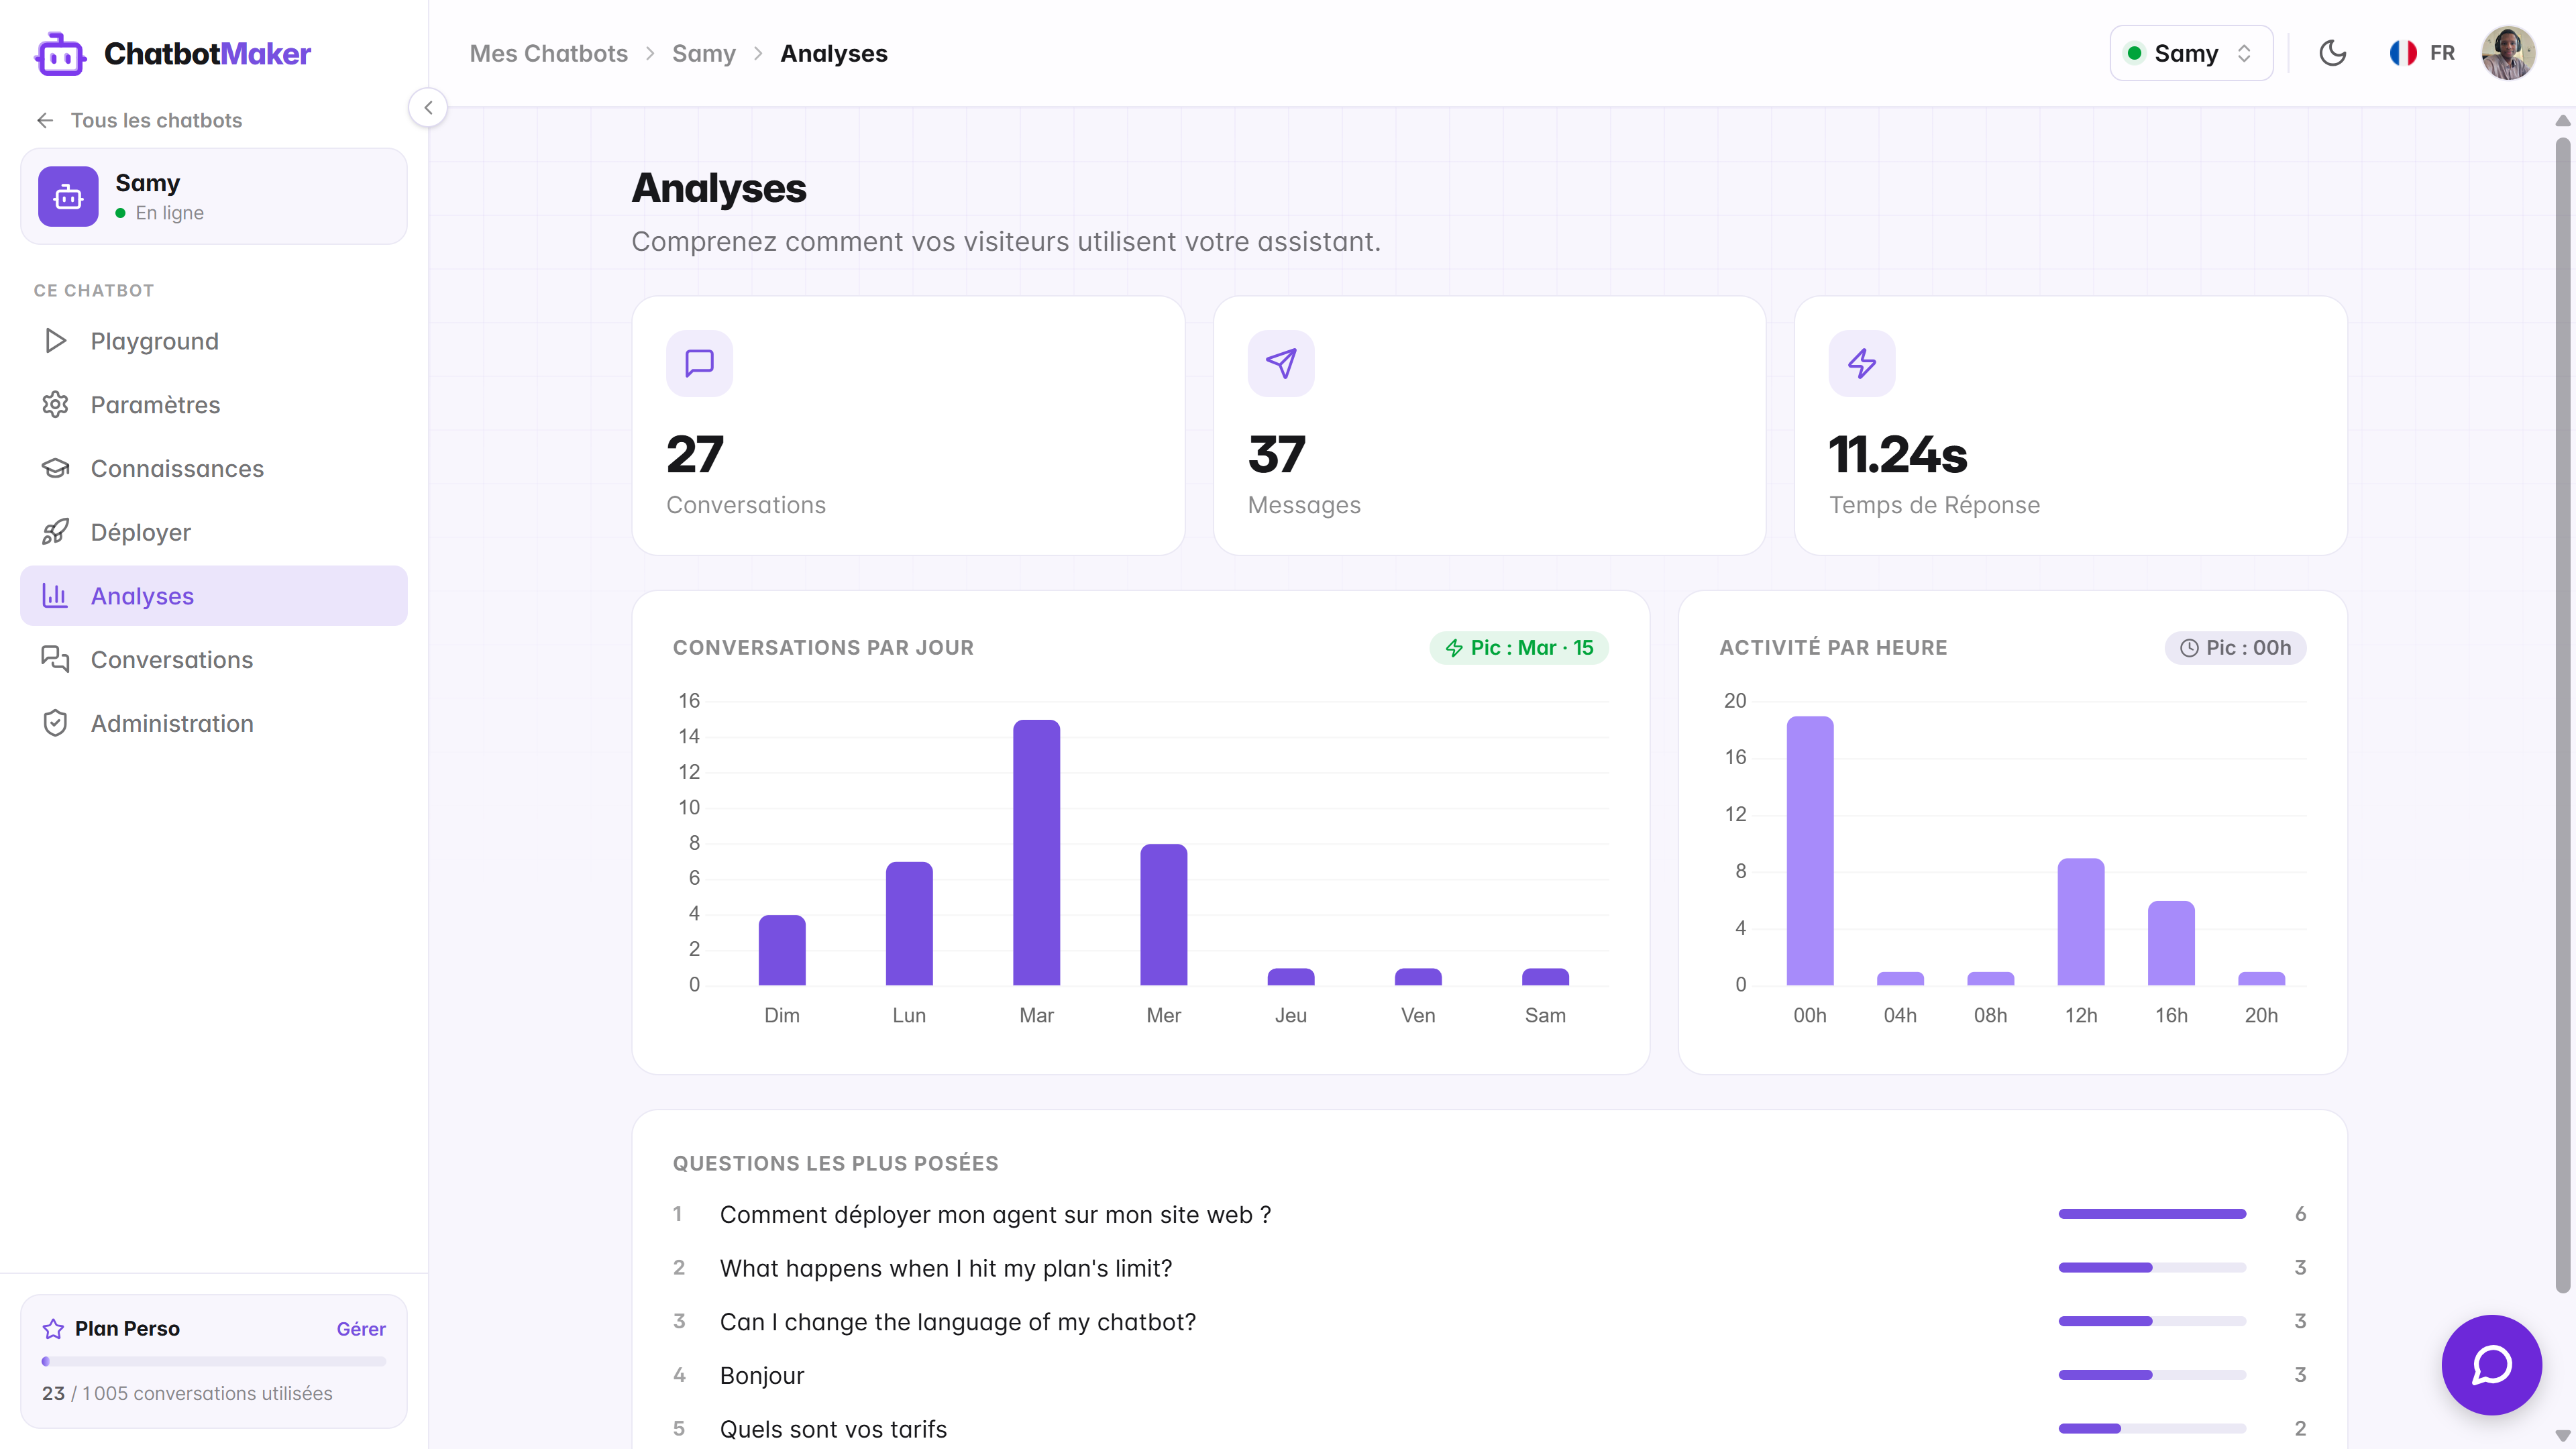Screen dimensions: 2576x1449
Task: Click the Lun bar in daily conversations chart
Action: (x=909, y=923)
